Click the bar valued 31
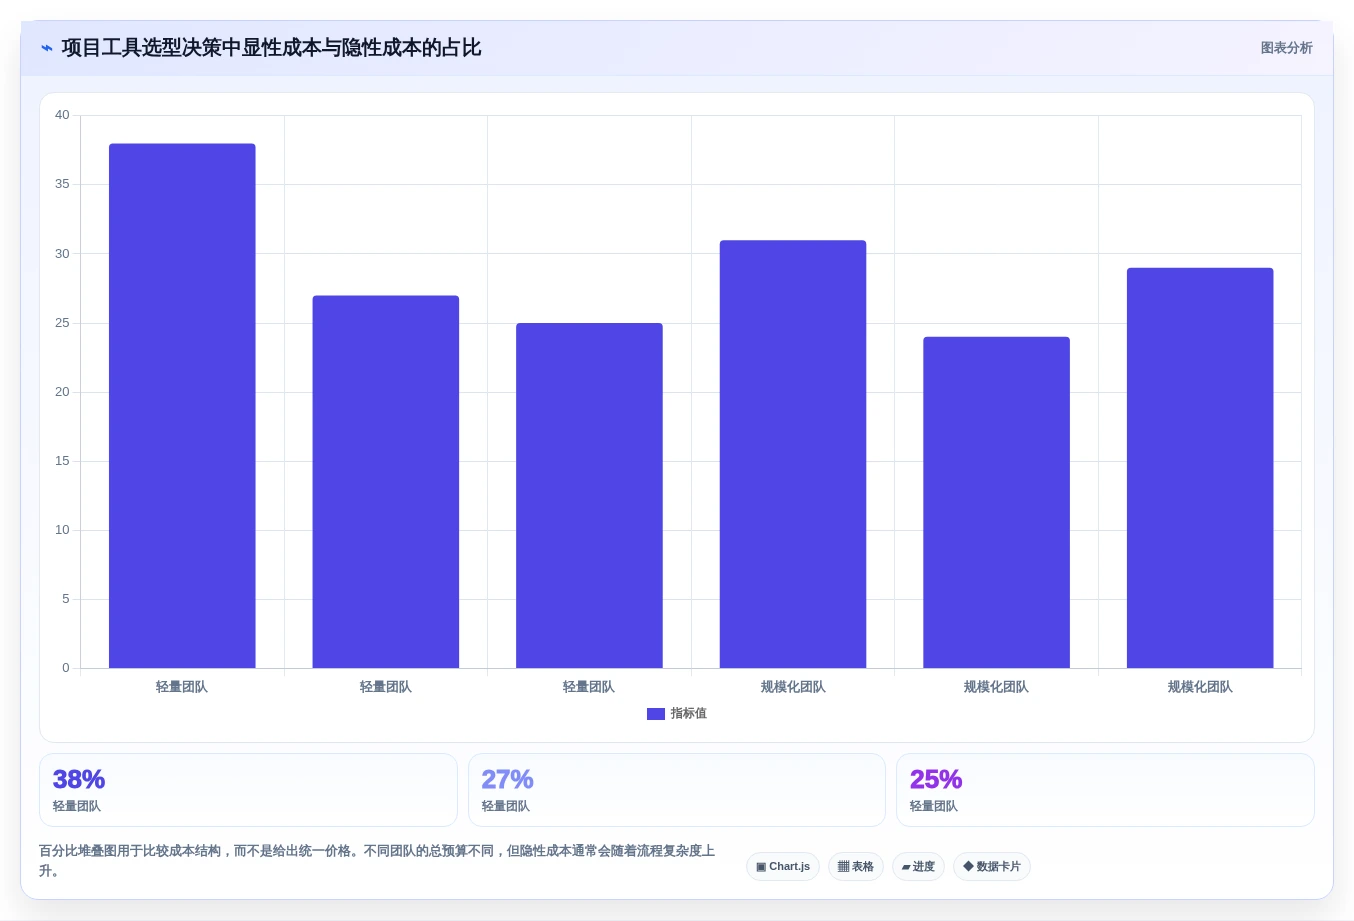1354x921 pixels. click(x=793, y=454)
